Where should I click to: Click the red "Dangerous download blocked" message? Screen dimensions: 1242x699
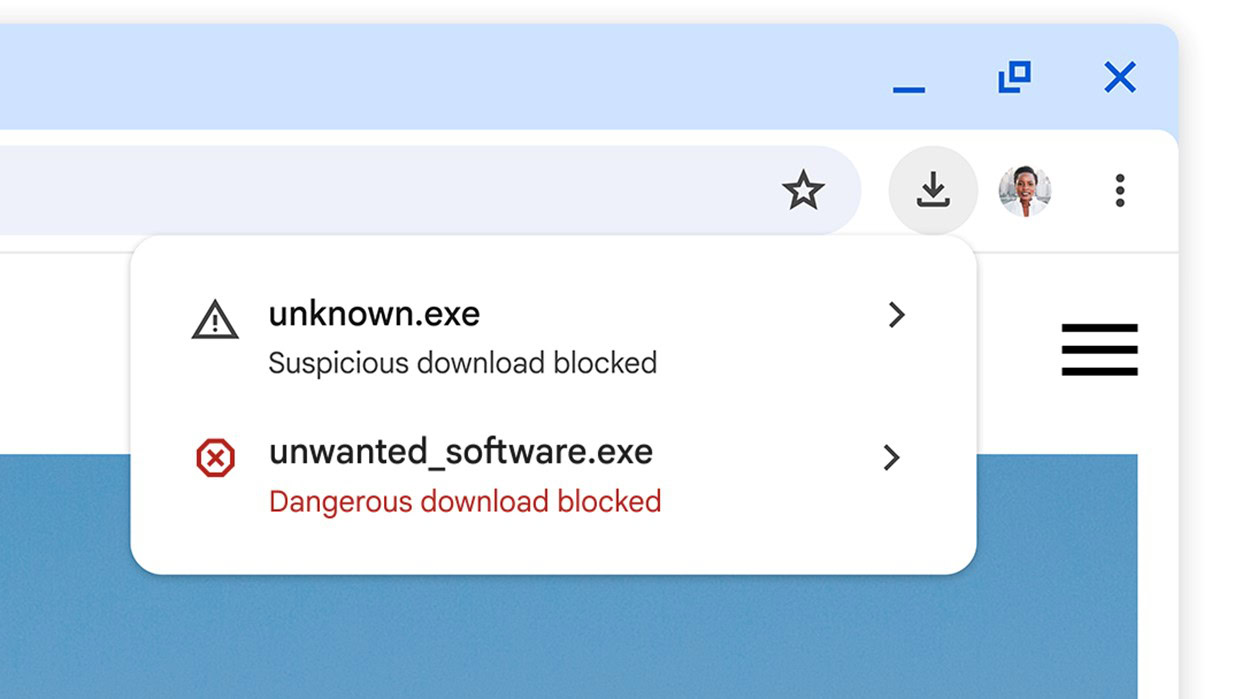pos(465,501)
